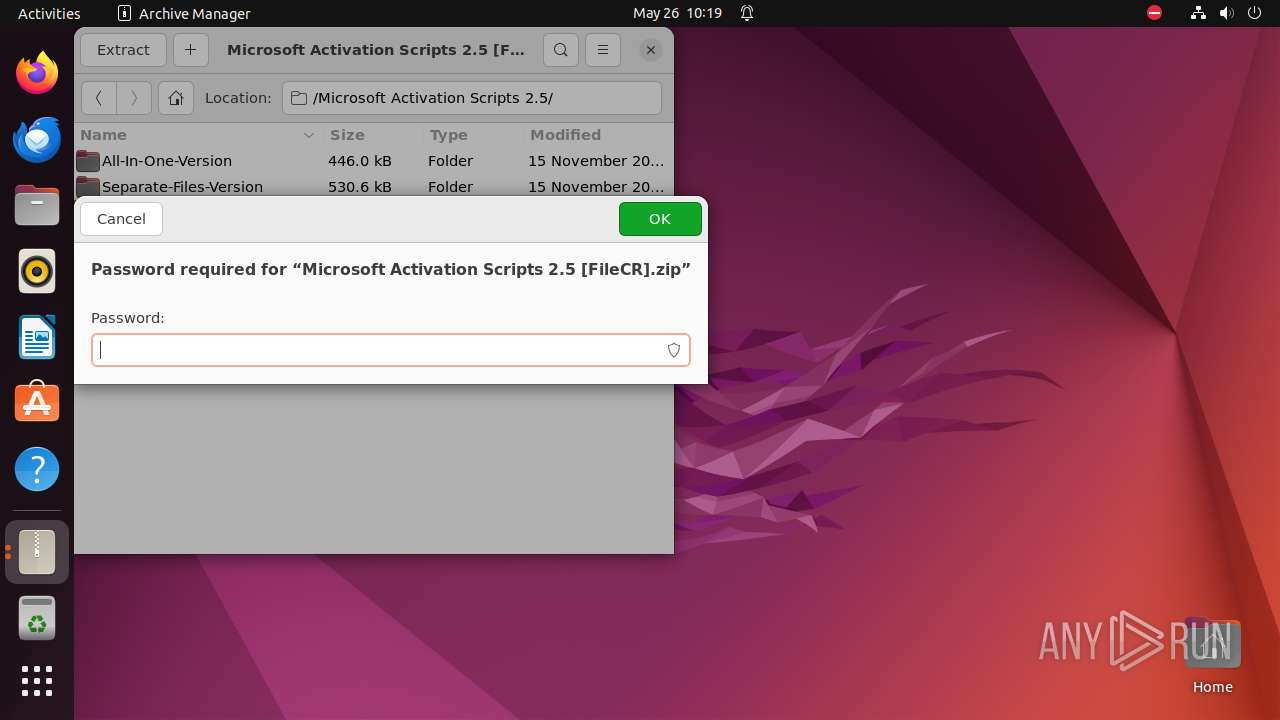
Task: Go forward to next location
Action: pyautogui.click(x=134, y=98)
